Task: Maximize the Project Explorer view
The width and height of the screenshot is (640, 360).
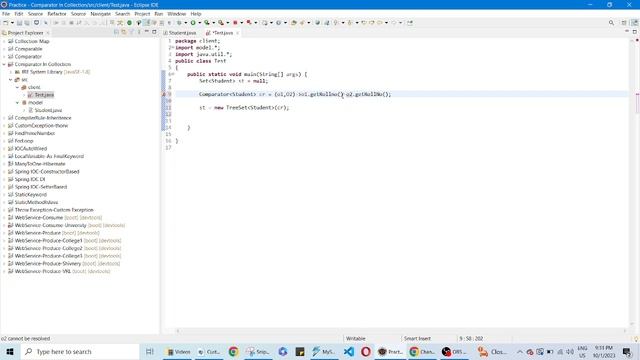Action: [x=154, y=32]
